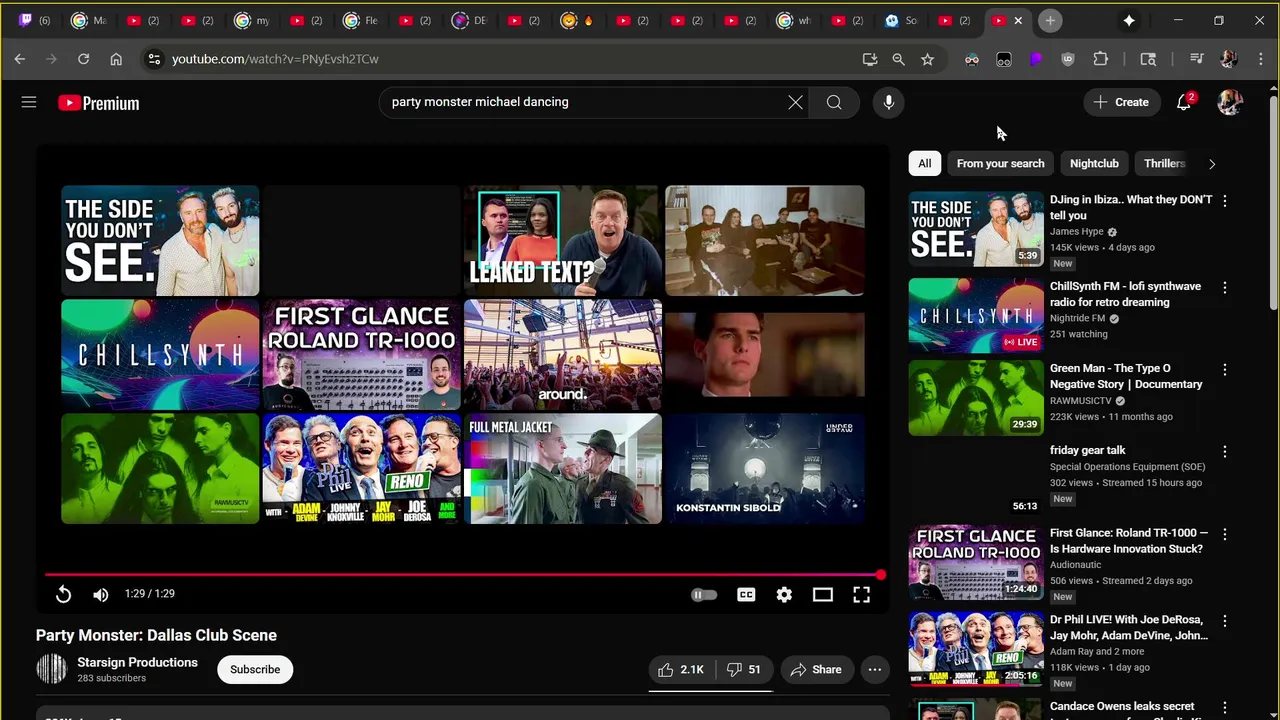Share the video

click(x=816, y=669)
